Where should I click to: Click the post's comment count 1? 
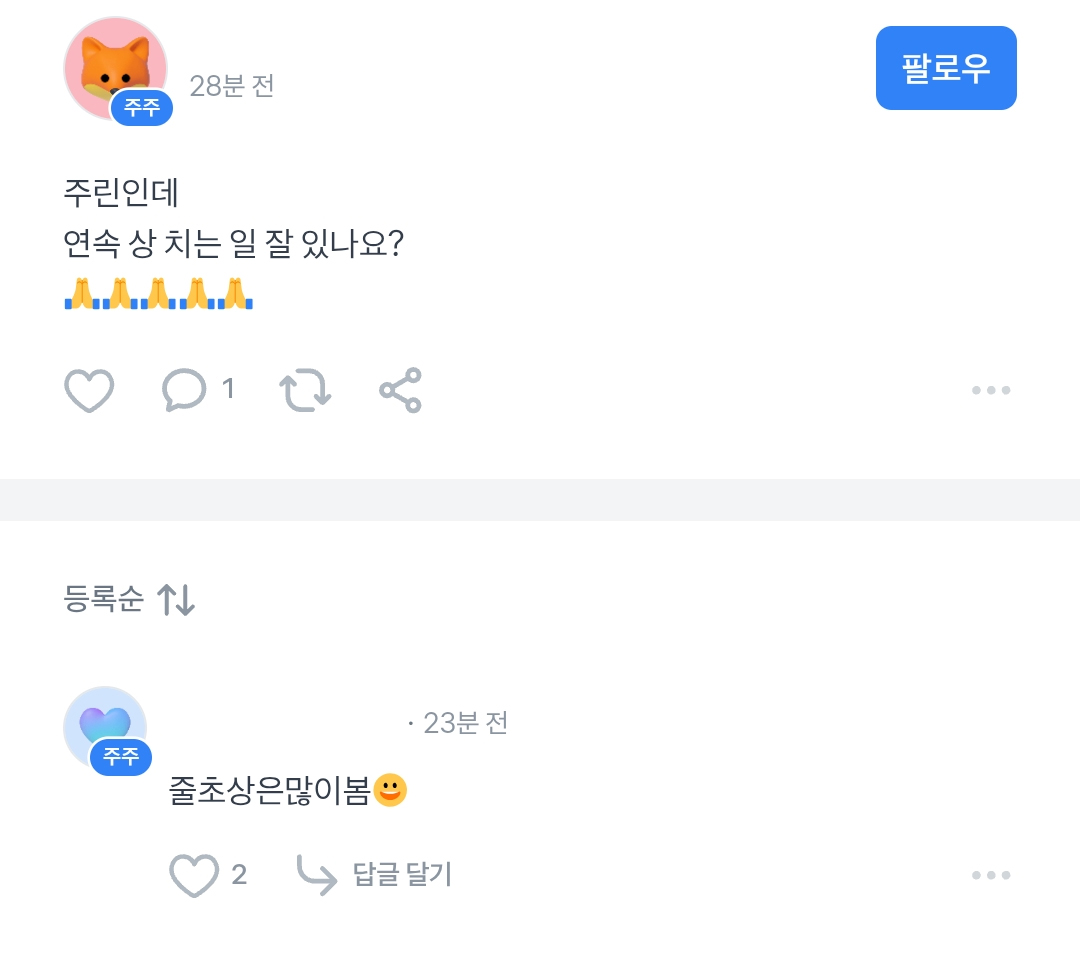point(228,389)
